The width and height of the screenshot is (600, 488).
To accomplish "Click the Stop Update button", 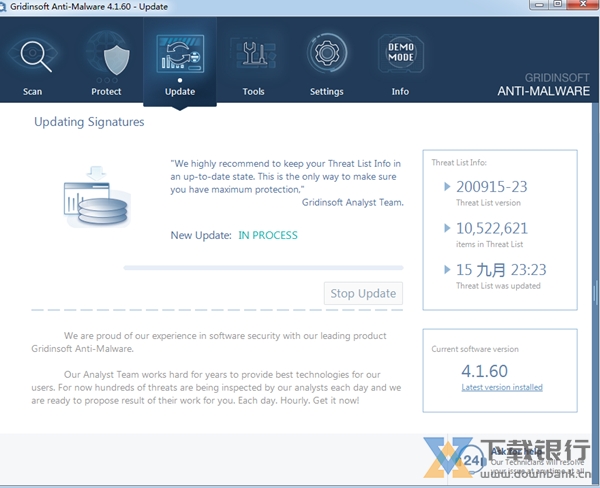I will pyautogui.click(x=363, y=294).
